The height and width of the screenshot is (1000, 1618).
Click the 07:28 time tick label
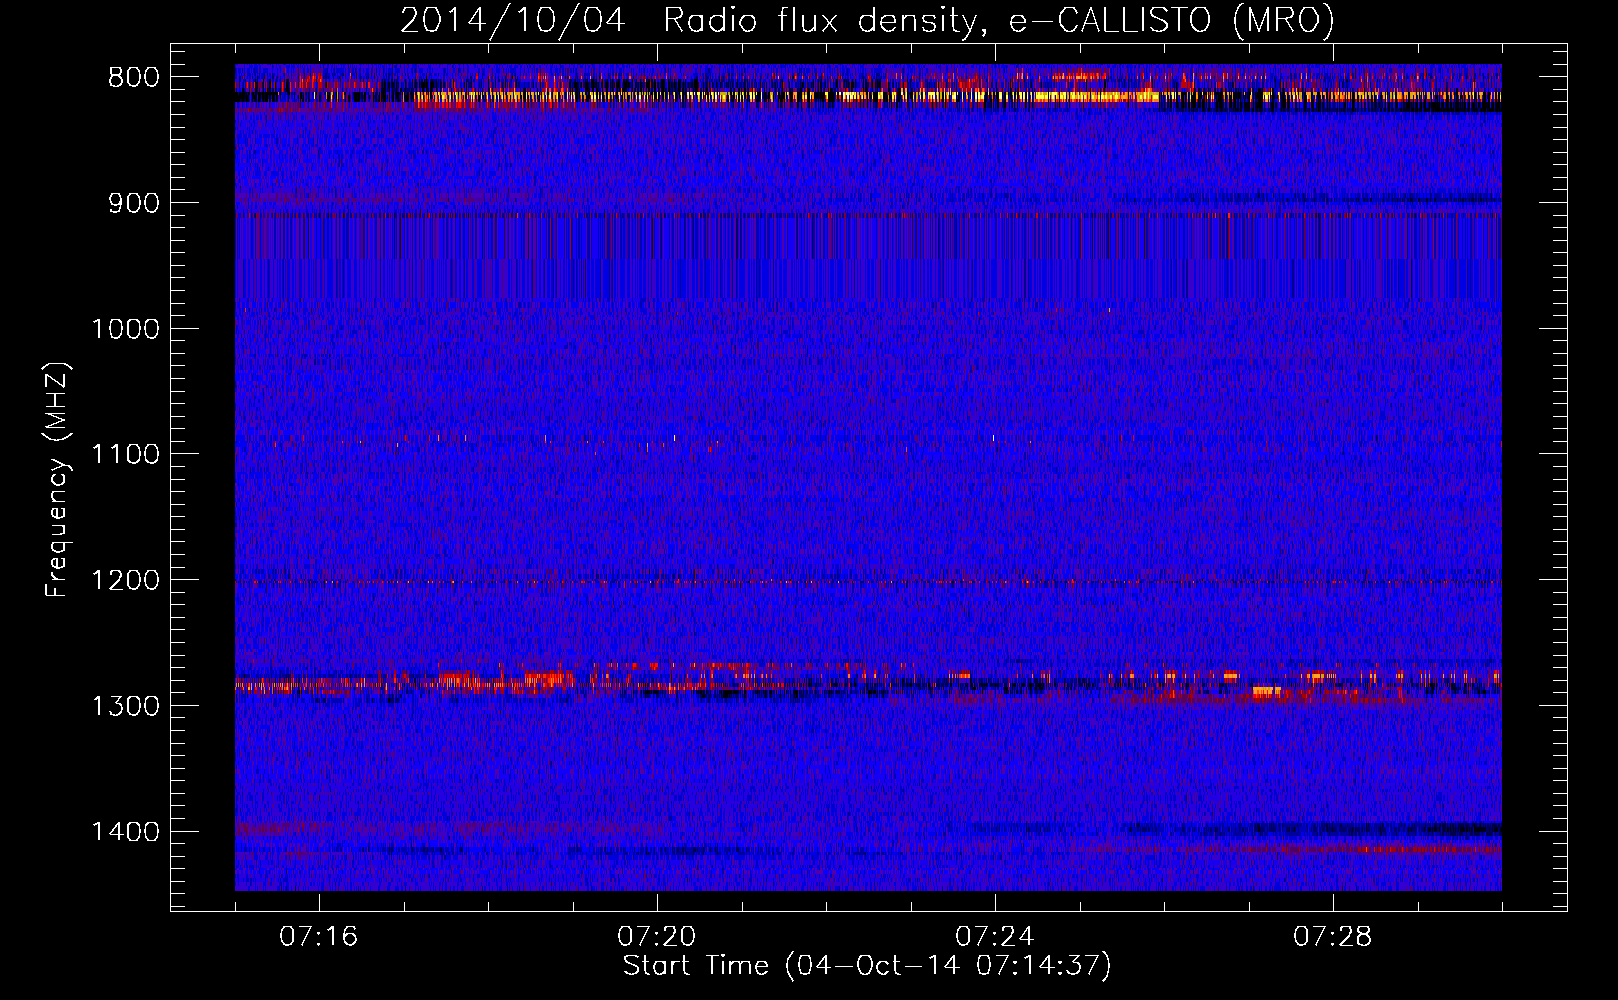click(x=1333, y=937)
